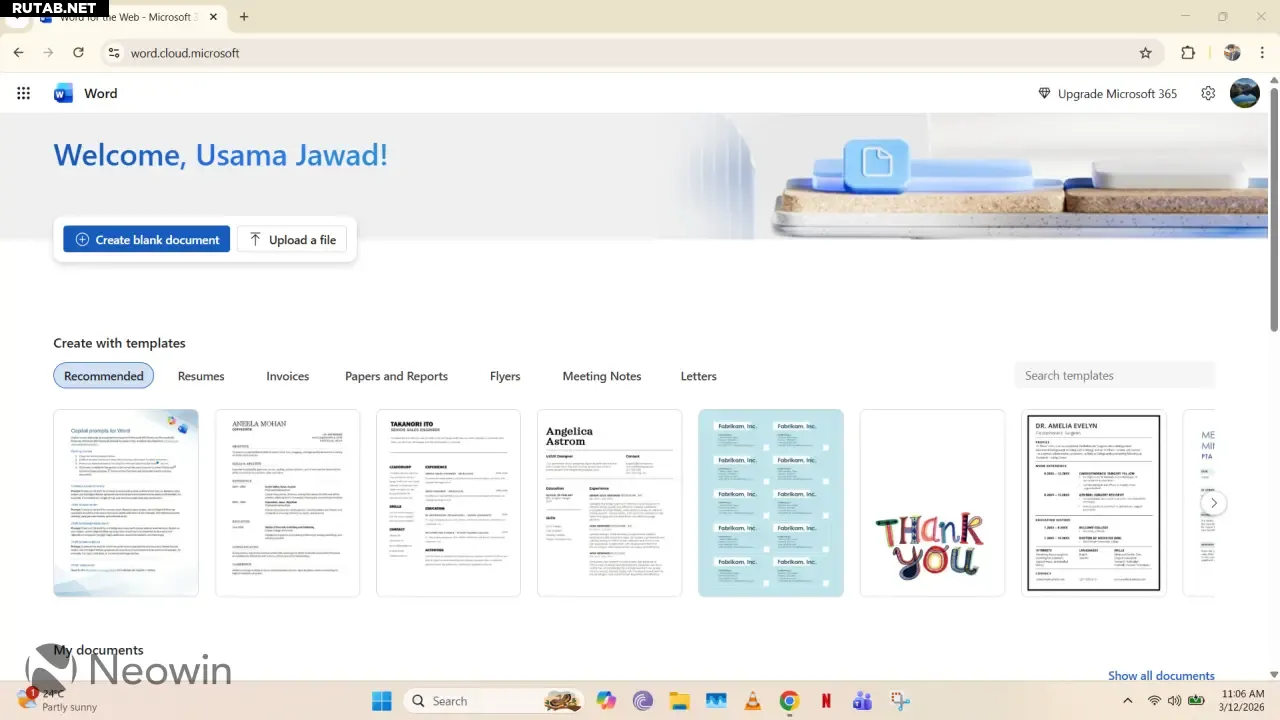Click the Word logo icon
Viewport: 1280px width, 720px height.
pyautogui.click(x=64, y=93)
